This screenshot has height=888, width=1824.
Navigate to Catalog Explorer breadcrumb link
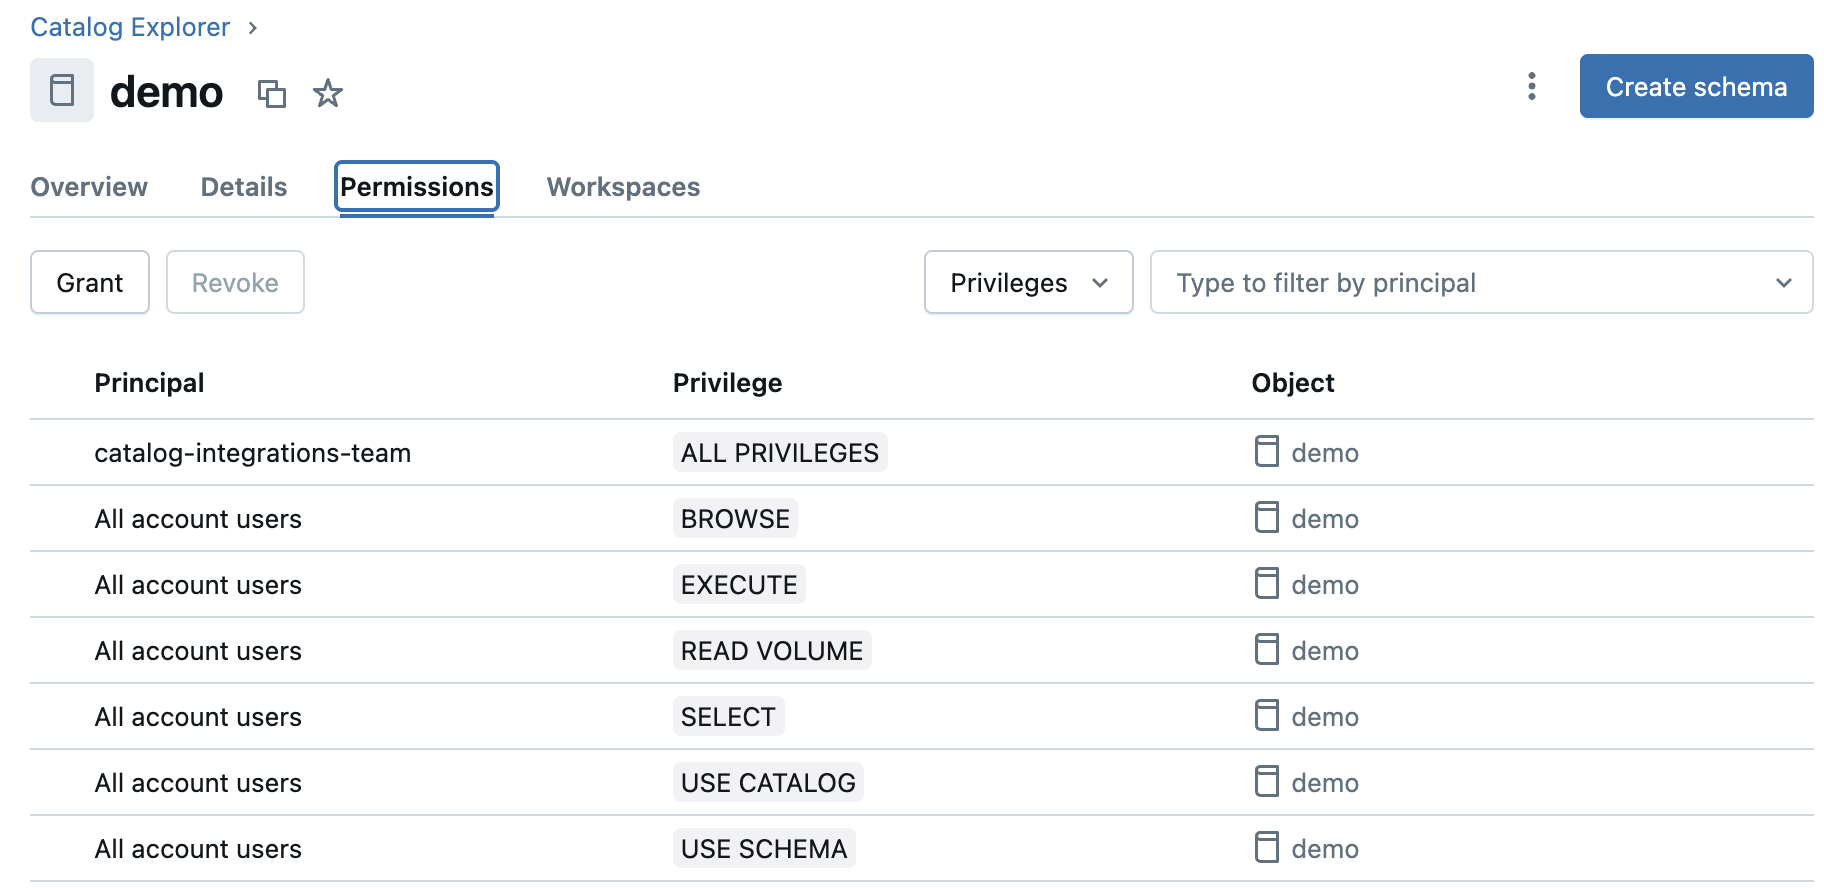pos(130,27)
